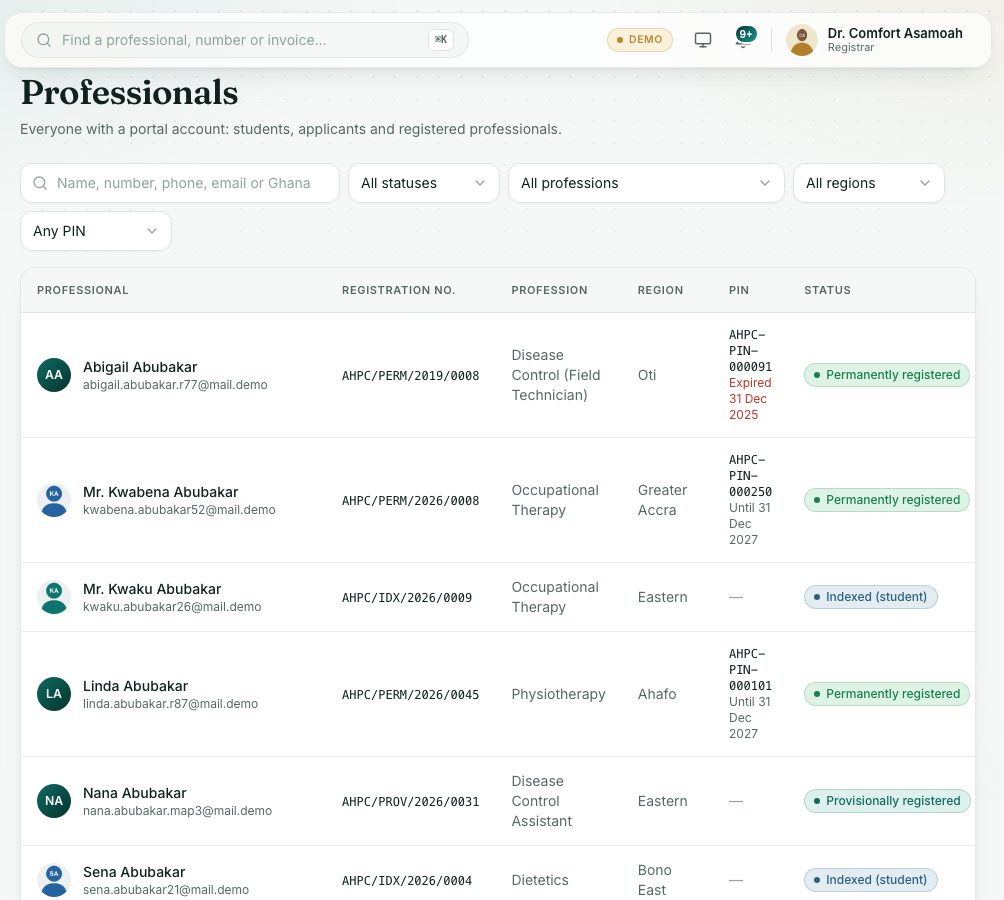
Task: Click registration number AHPC/PERM/2026/0045
Action: coord(410,695)
